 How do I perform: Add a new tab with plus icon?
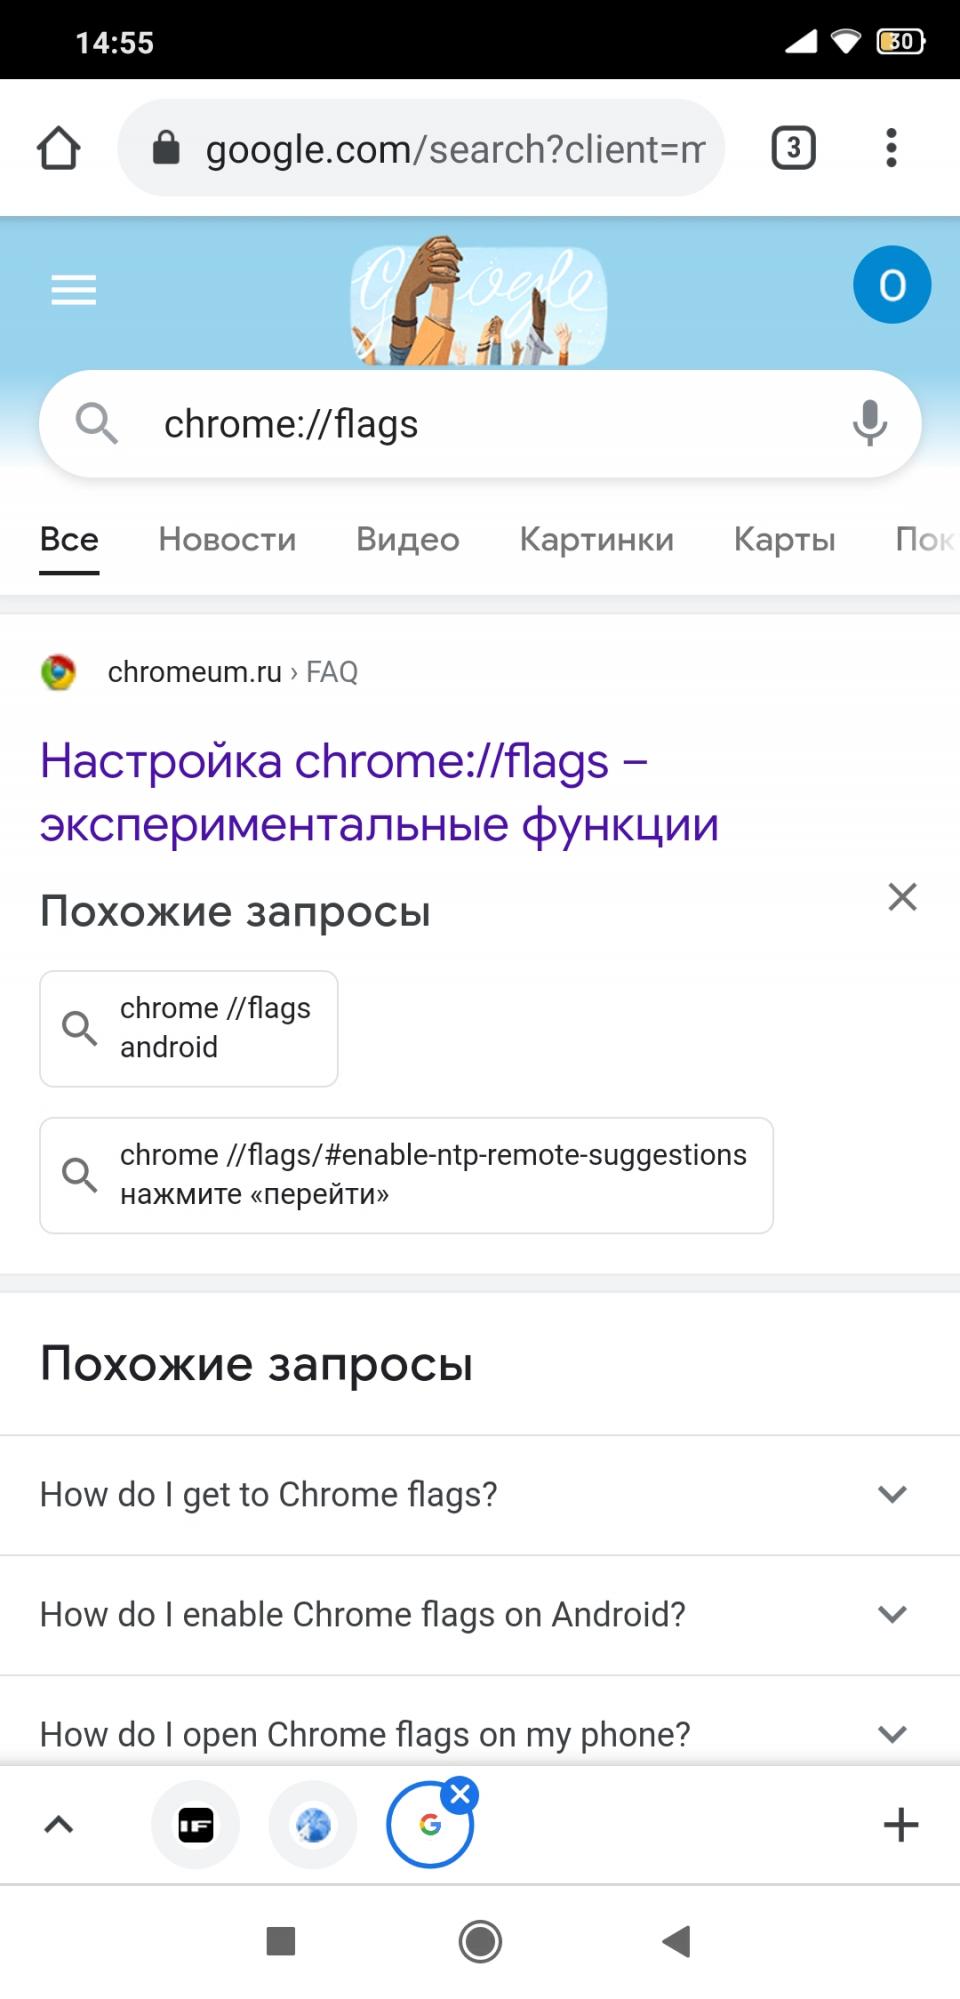[x=900, y=1825]
